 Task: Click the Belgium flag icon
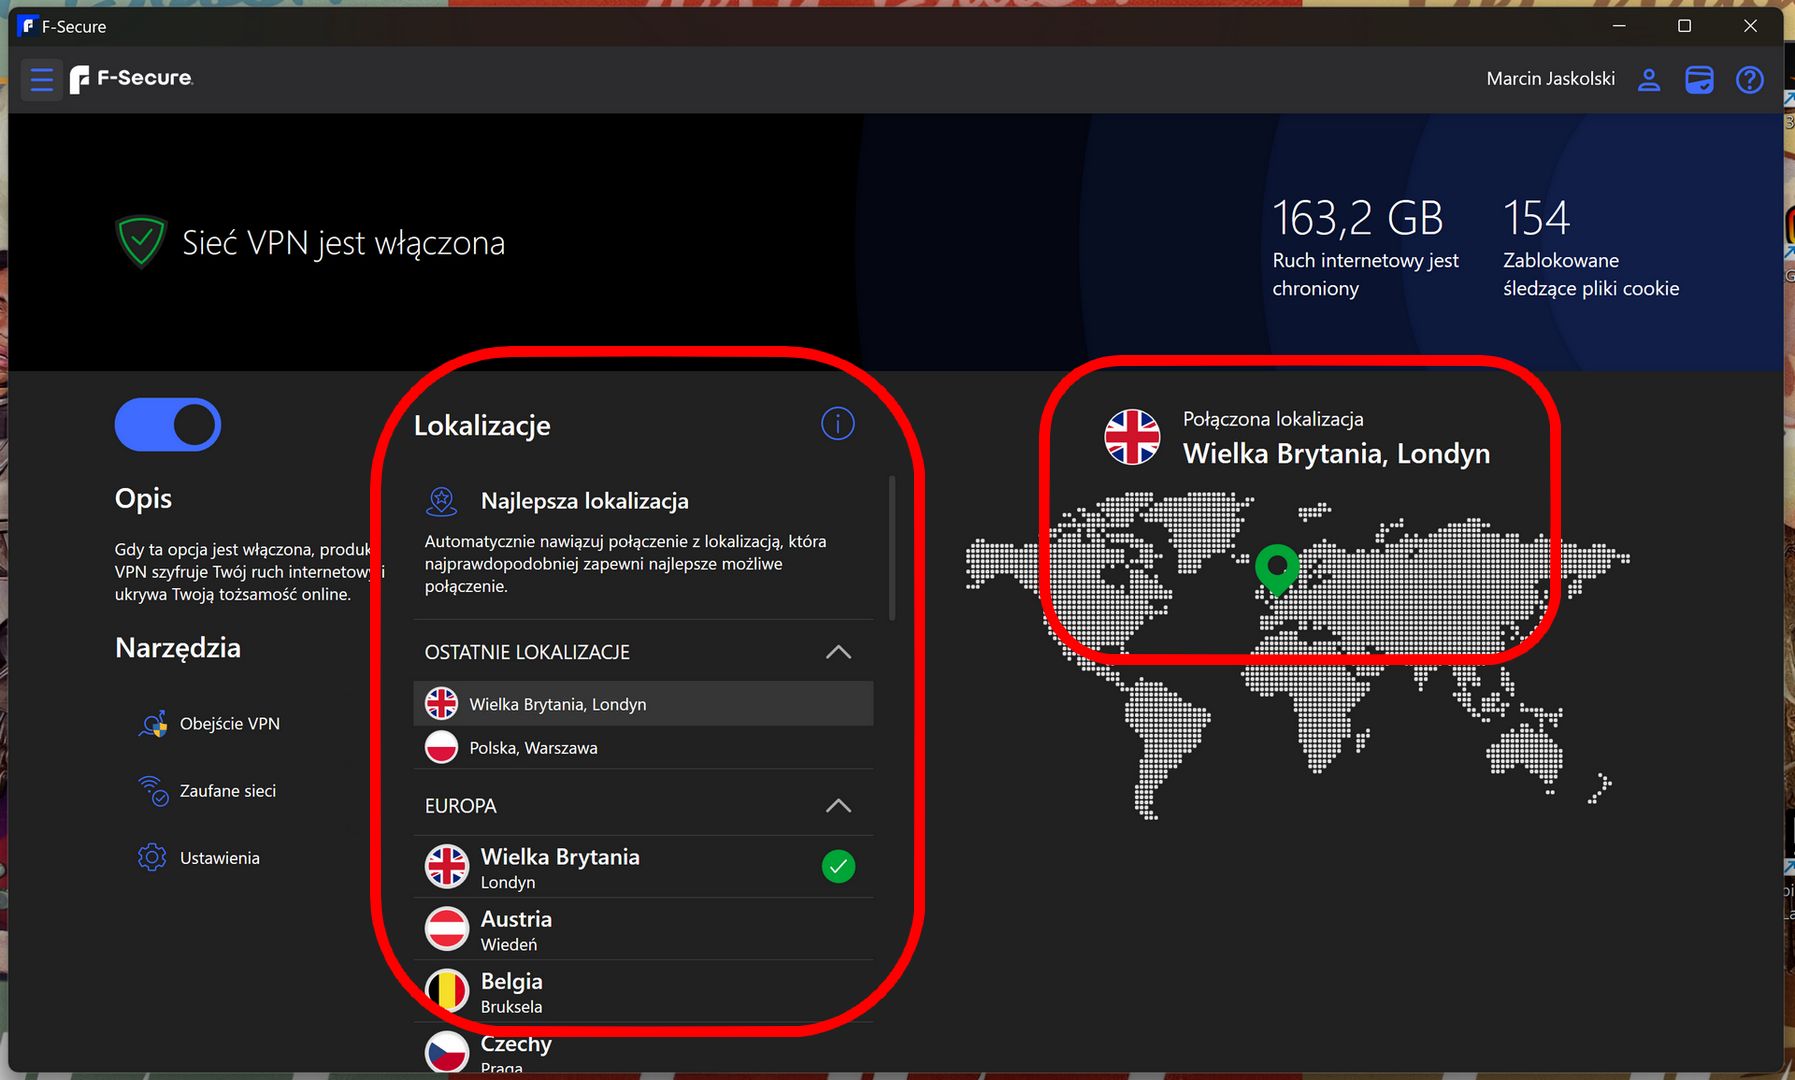click(x=447, y=991)
